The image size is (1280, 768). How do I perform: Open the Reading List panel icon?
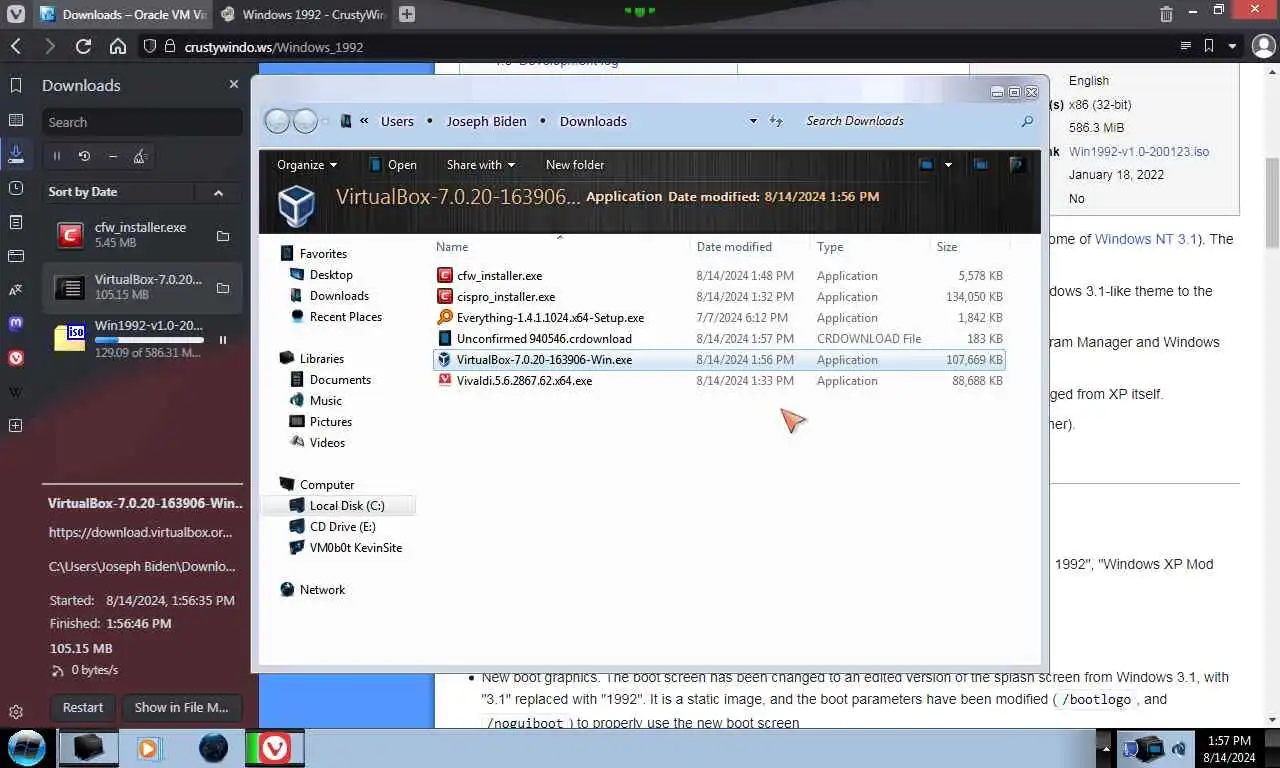(x=16, y=120)
